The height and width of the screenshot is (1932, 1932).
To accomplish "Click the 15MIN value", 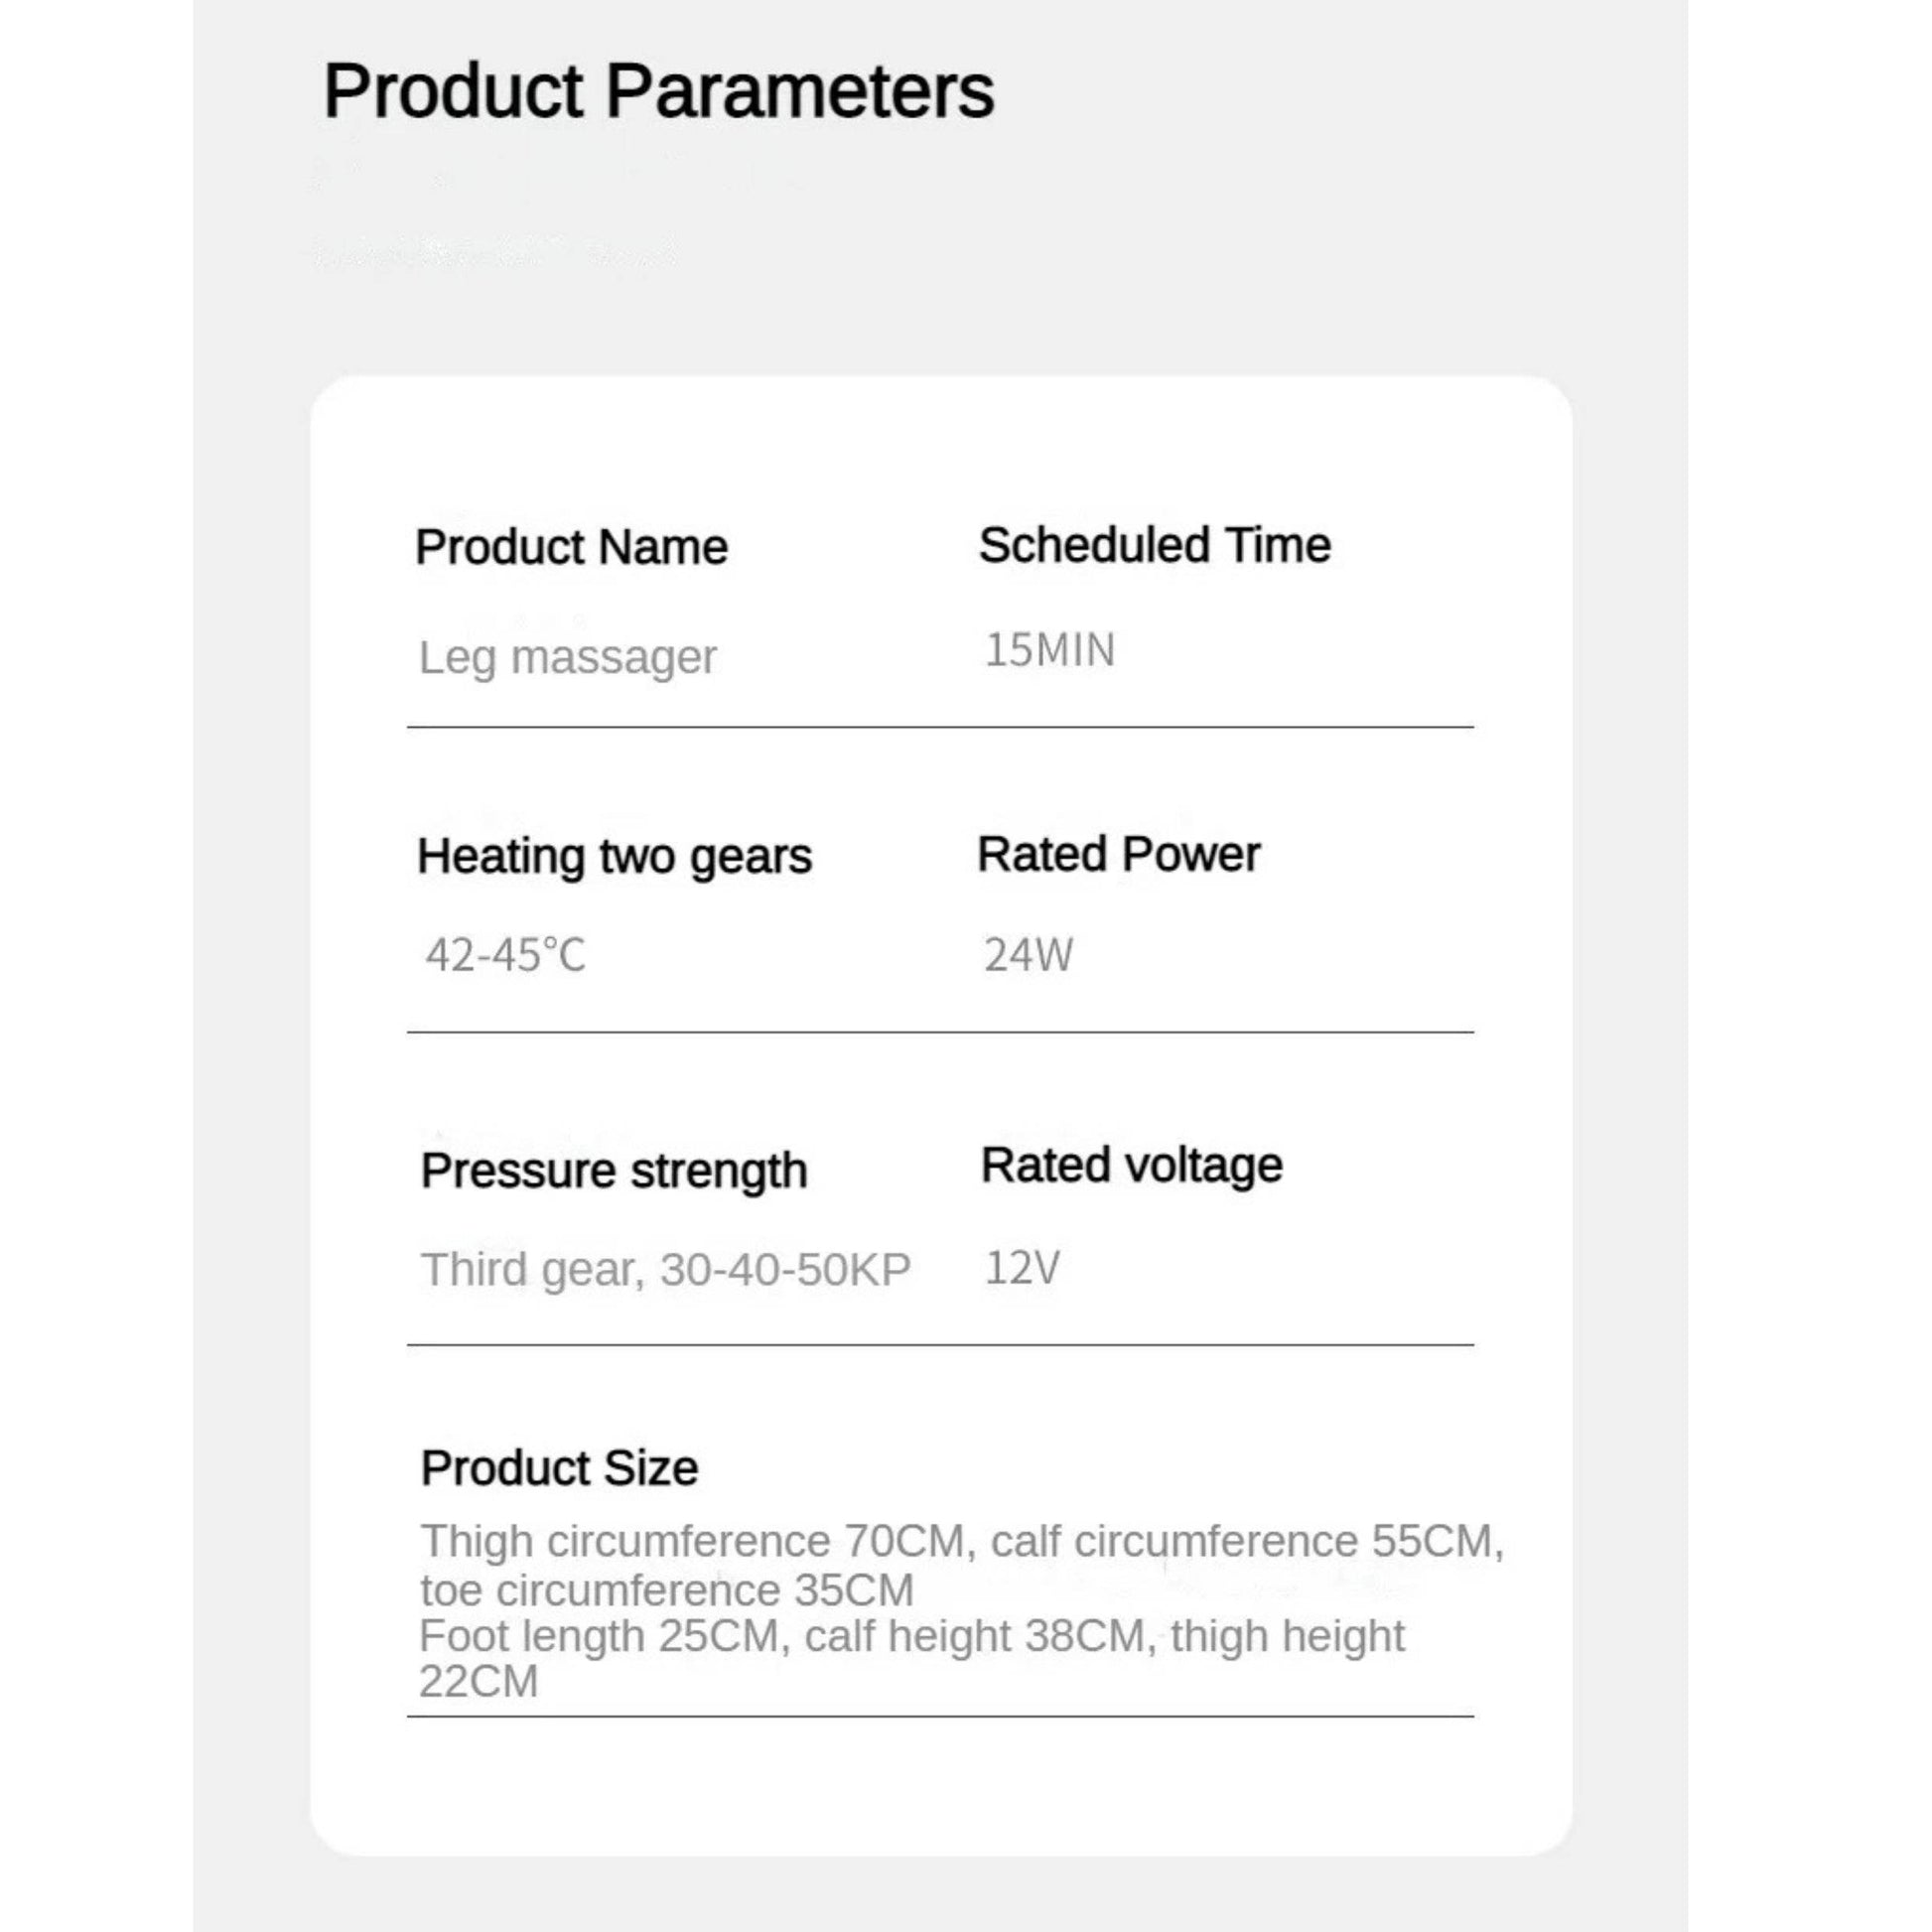I will pyautogui.click(x=1050, y=650).
